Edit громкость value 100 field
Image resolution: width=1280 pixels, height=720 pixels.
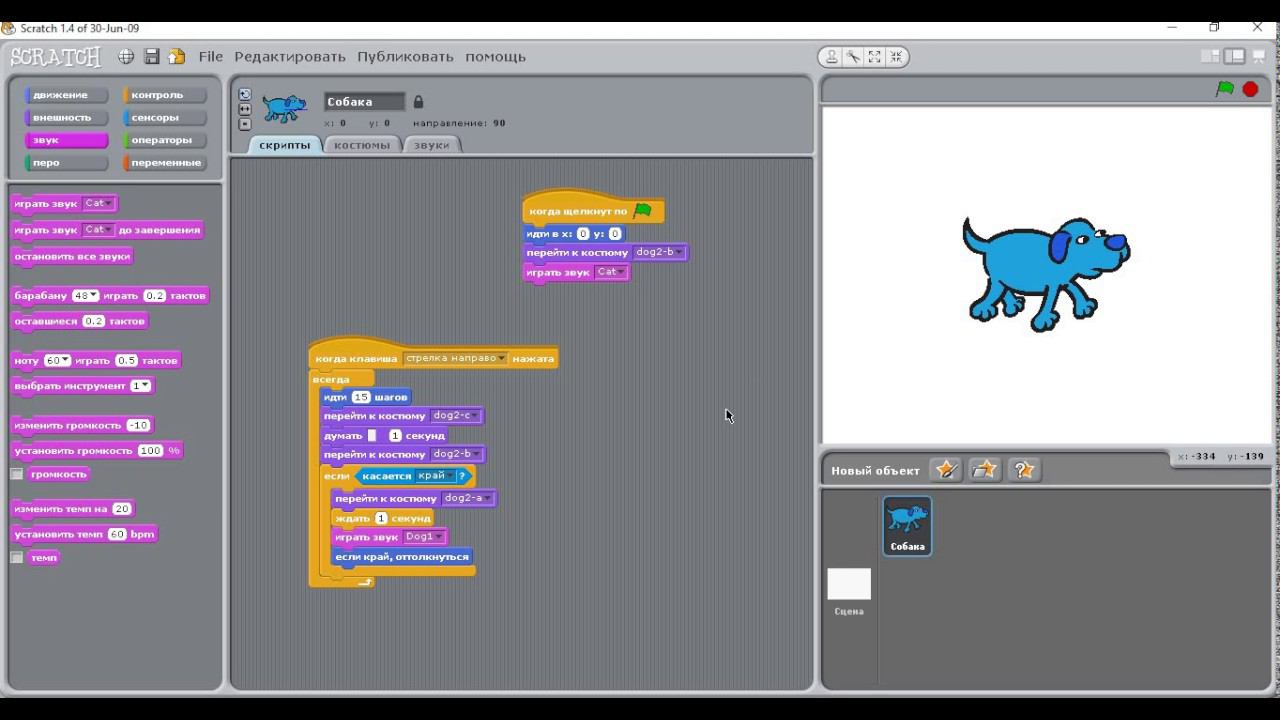(x=150, y=451)
